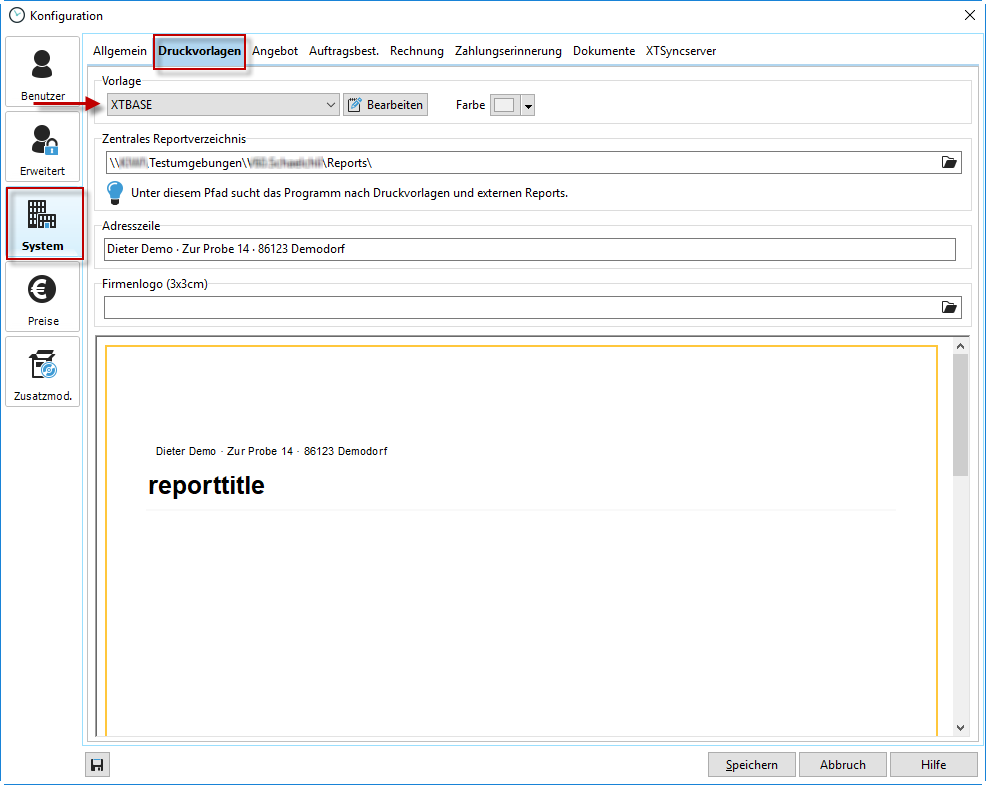986x785 pixels.
Task: Open the Farbe color dropdown arrow
Action: (x=528, y=106)
